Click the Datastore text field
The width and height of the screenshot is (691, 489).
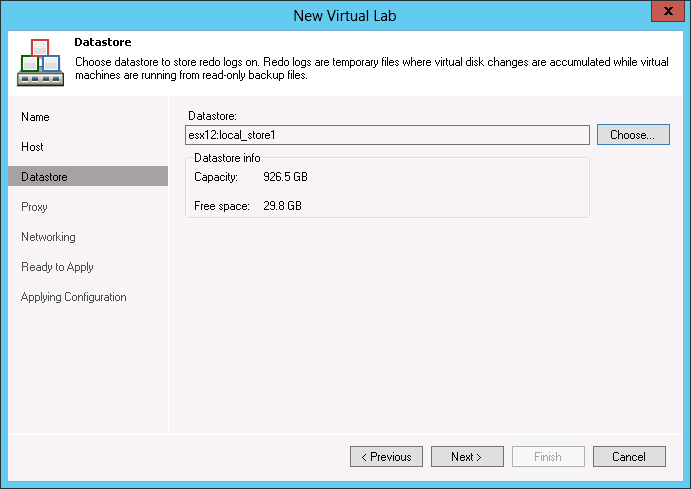click(388, 135)
